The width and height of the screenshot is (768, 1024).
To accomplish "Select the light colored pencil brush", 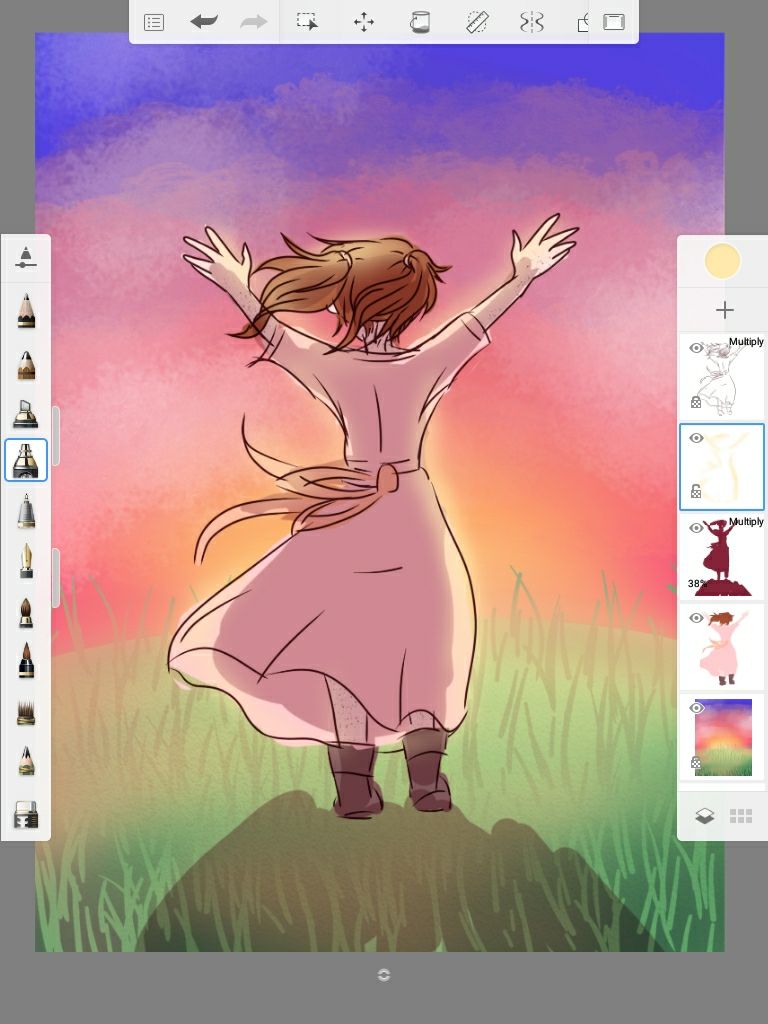I will (26, 760).
